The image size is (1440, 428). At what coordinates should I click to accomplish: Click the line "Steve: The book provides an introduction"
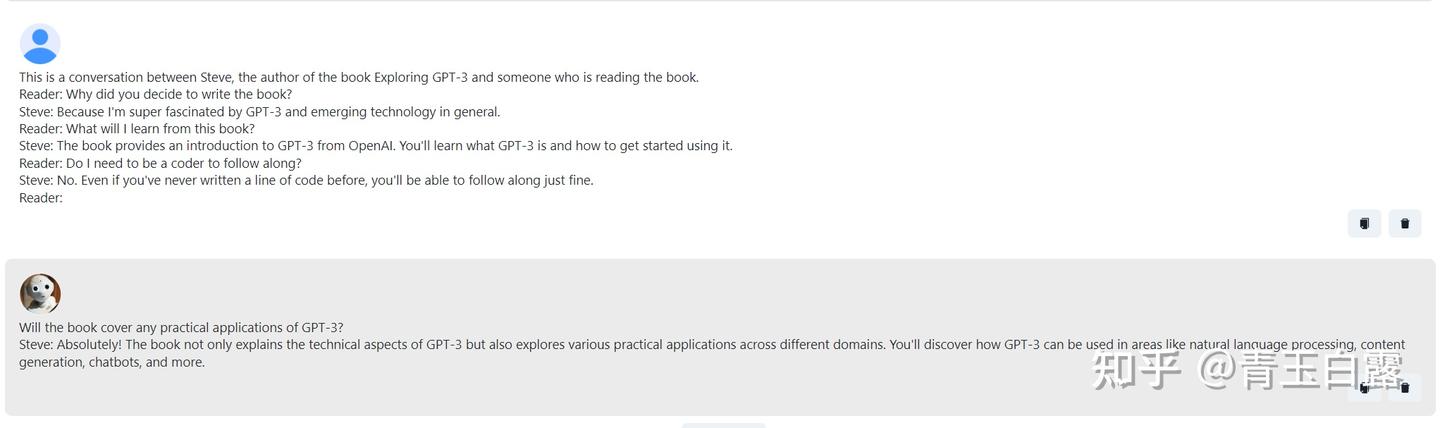click(x=375, y=146)
